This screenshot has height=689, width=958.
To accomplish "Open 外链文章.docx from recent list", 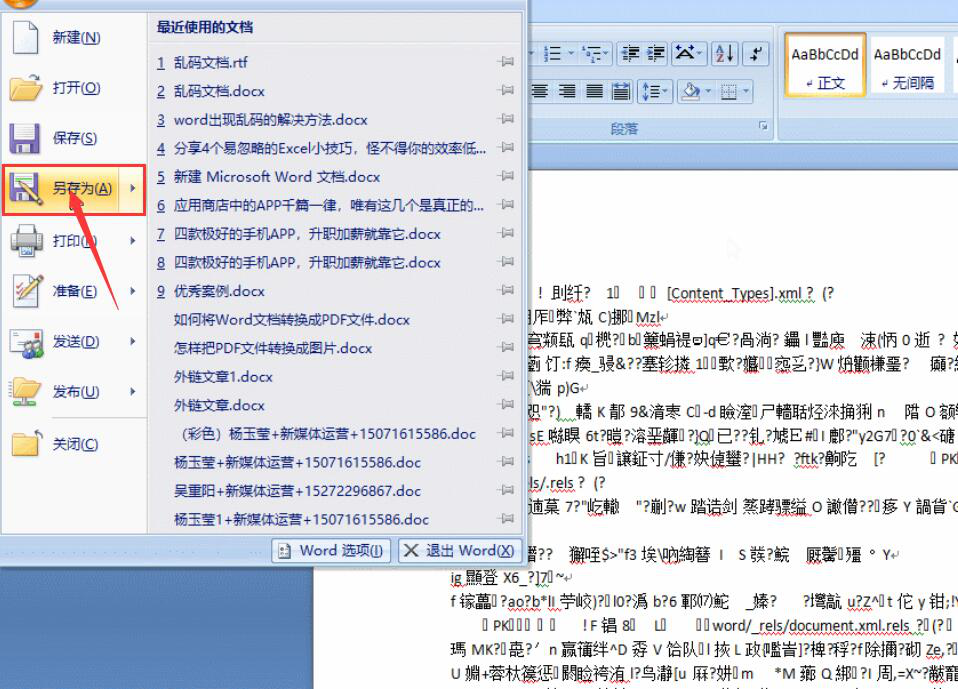I will click(219, 406).
